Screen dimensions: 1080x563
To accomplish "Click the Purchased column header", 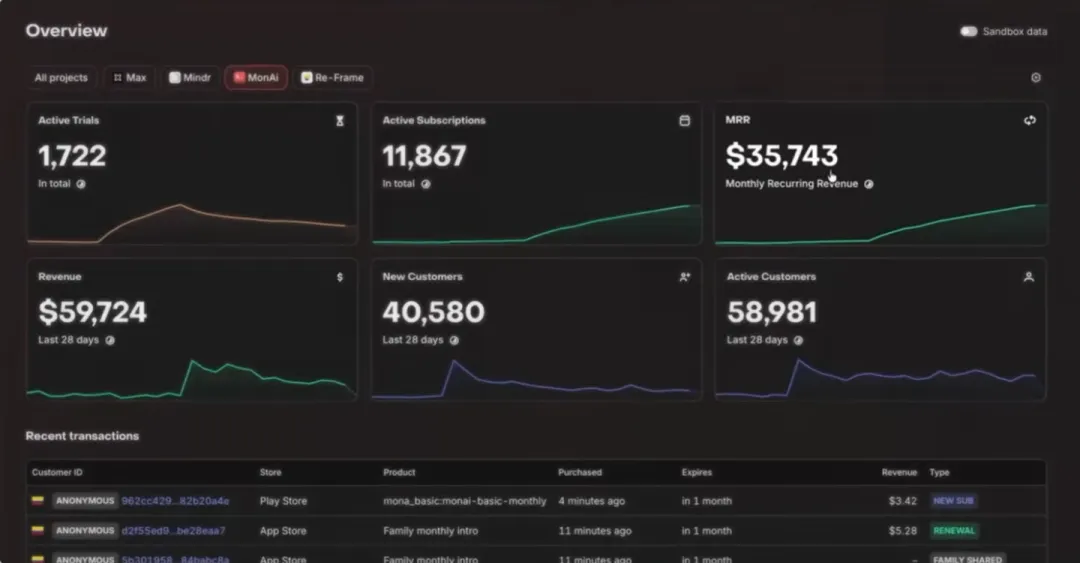I will tap(580, 473).
